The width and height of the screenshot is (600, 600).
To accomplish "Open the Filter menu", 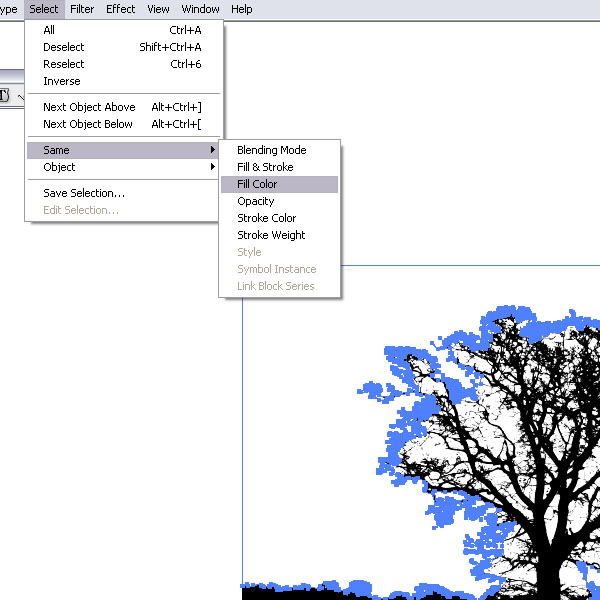I will click(x=82, y=9).
